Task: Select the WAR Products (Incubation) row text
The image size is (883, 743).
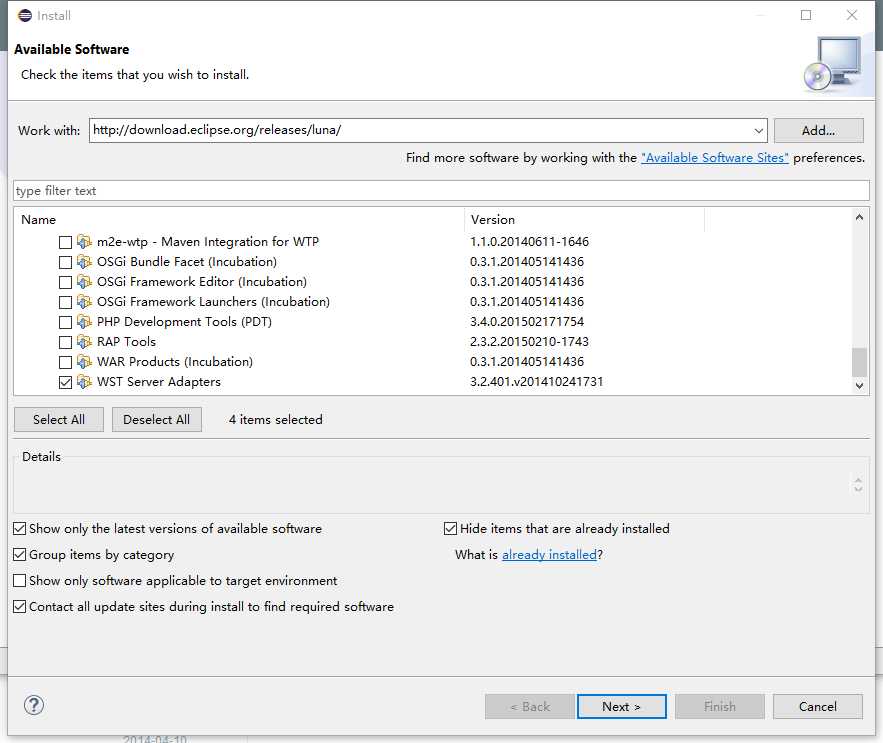Action: [175, 362]
